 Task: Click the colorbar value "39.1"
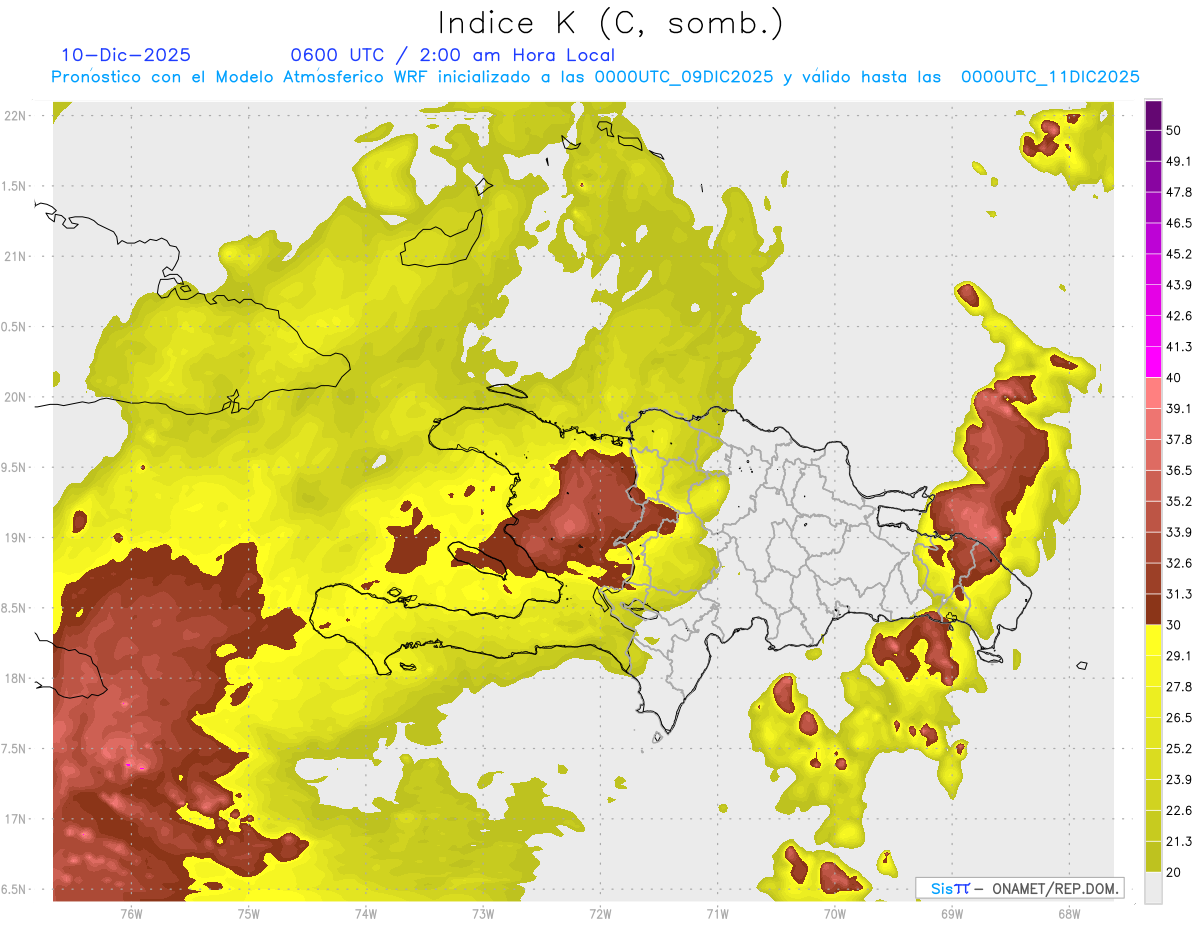click(1179, 409)
